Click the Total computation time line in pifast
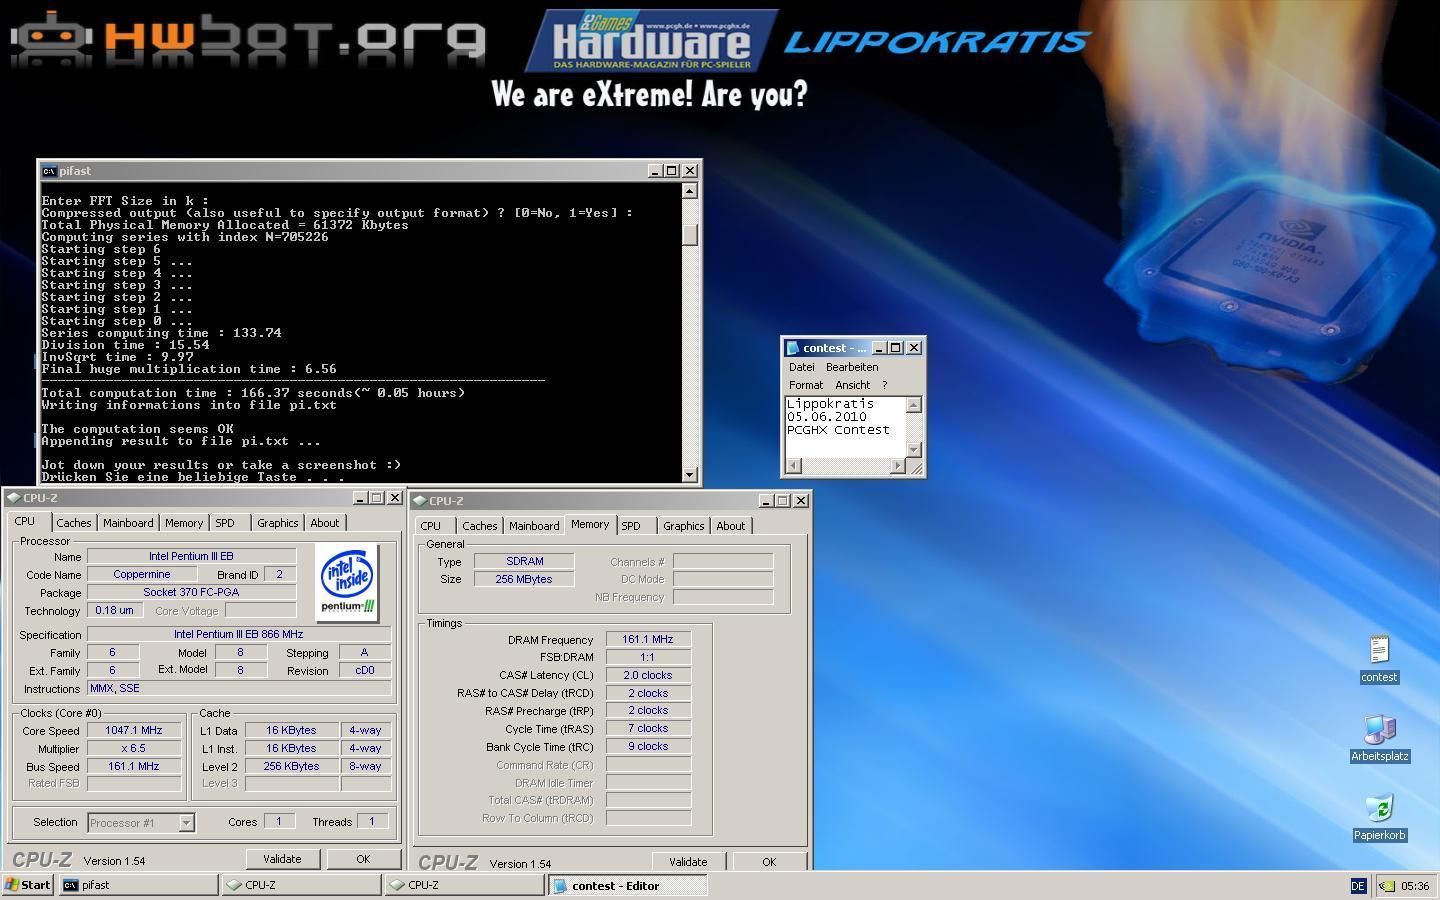The height and width of the screenshot is (900, 1440). [x=253, y=393]
